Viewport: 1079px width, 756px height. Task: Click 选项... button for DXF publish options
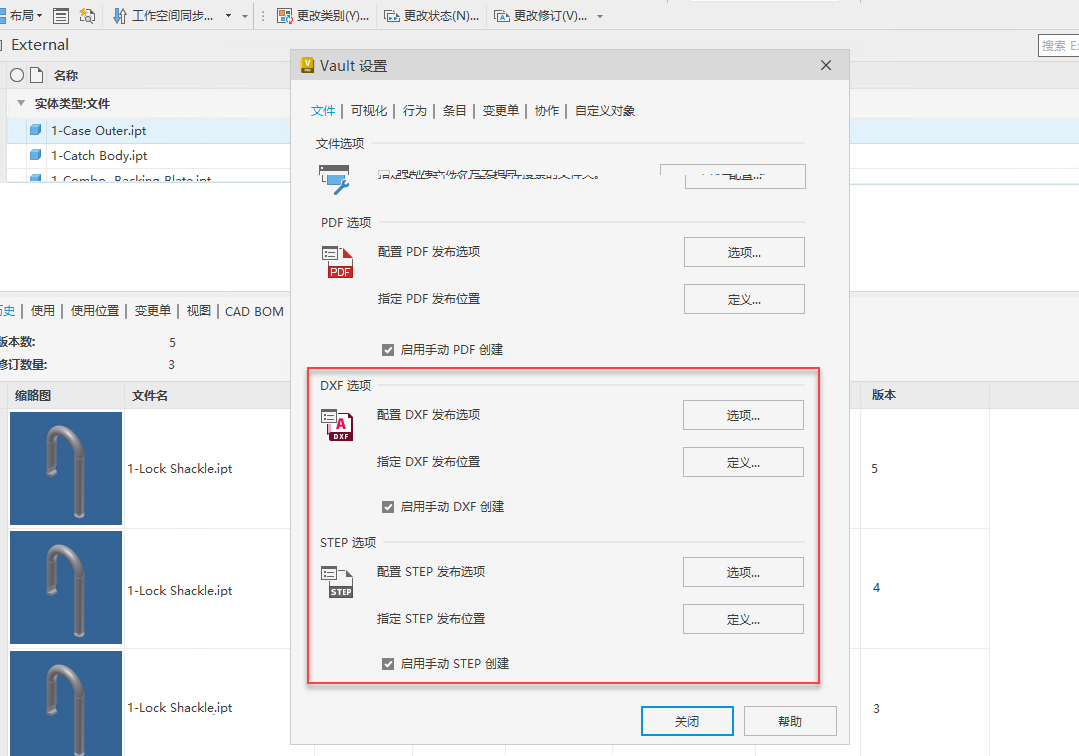[x=743, y=415]
